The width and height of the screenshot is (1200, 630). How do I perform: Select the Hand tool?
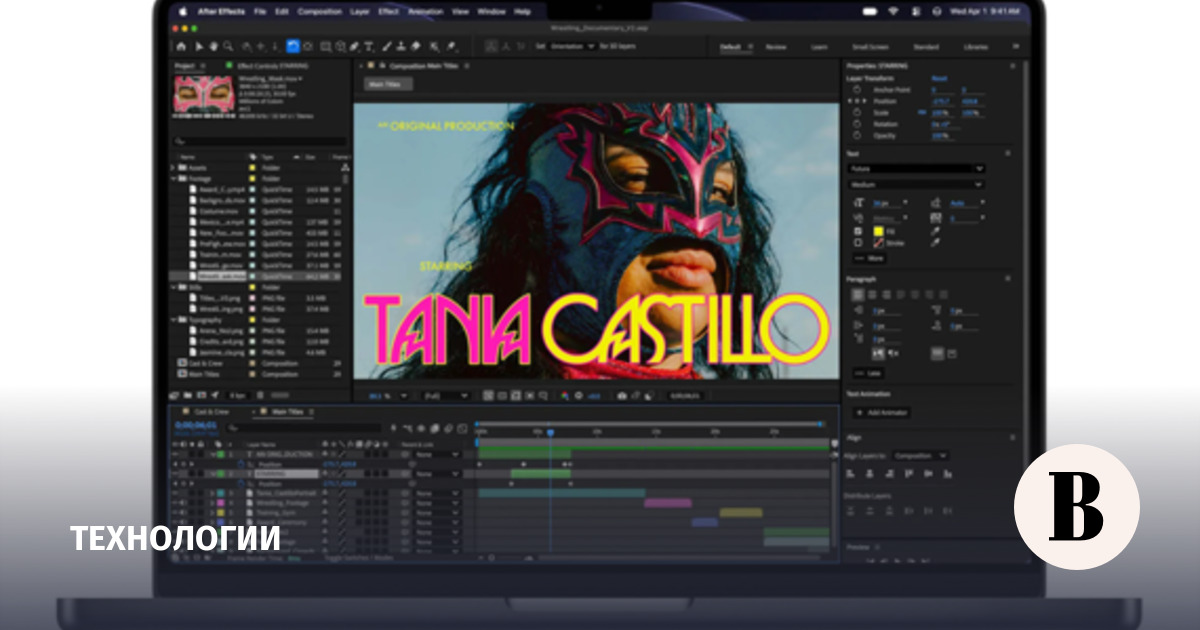coord(213,46)
